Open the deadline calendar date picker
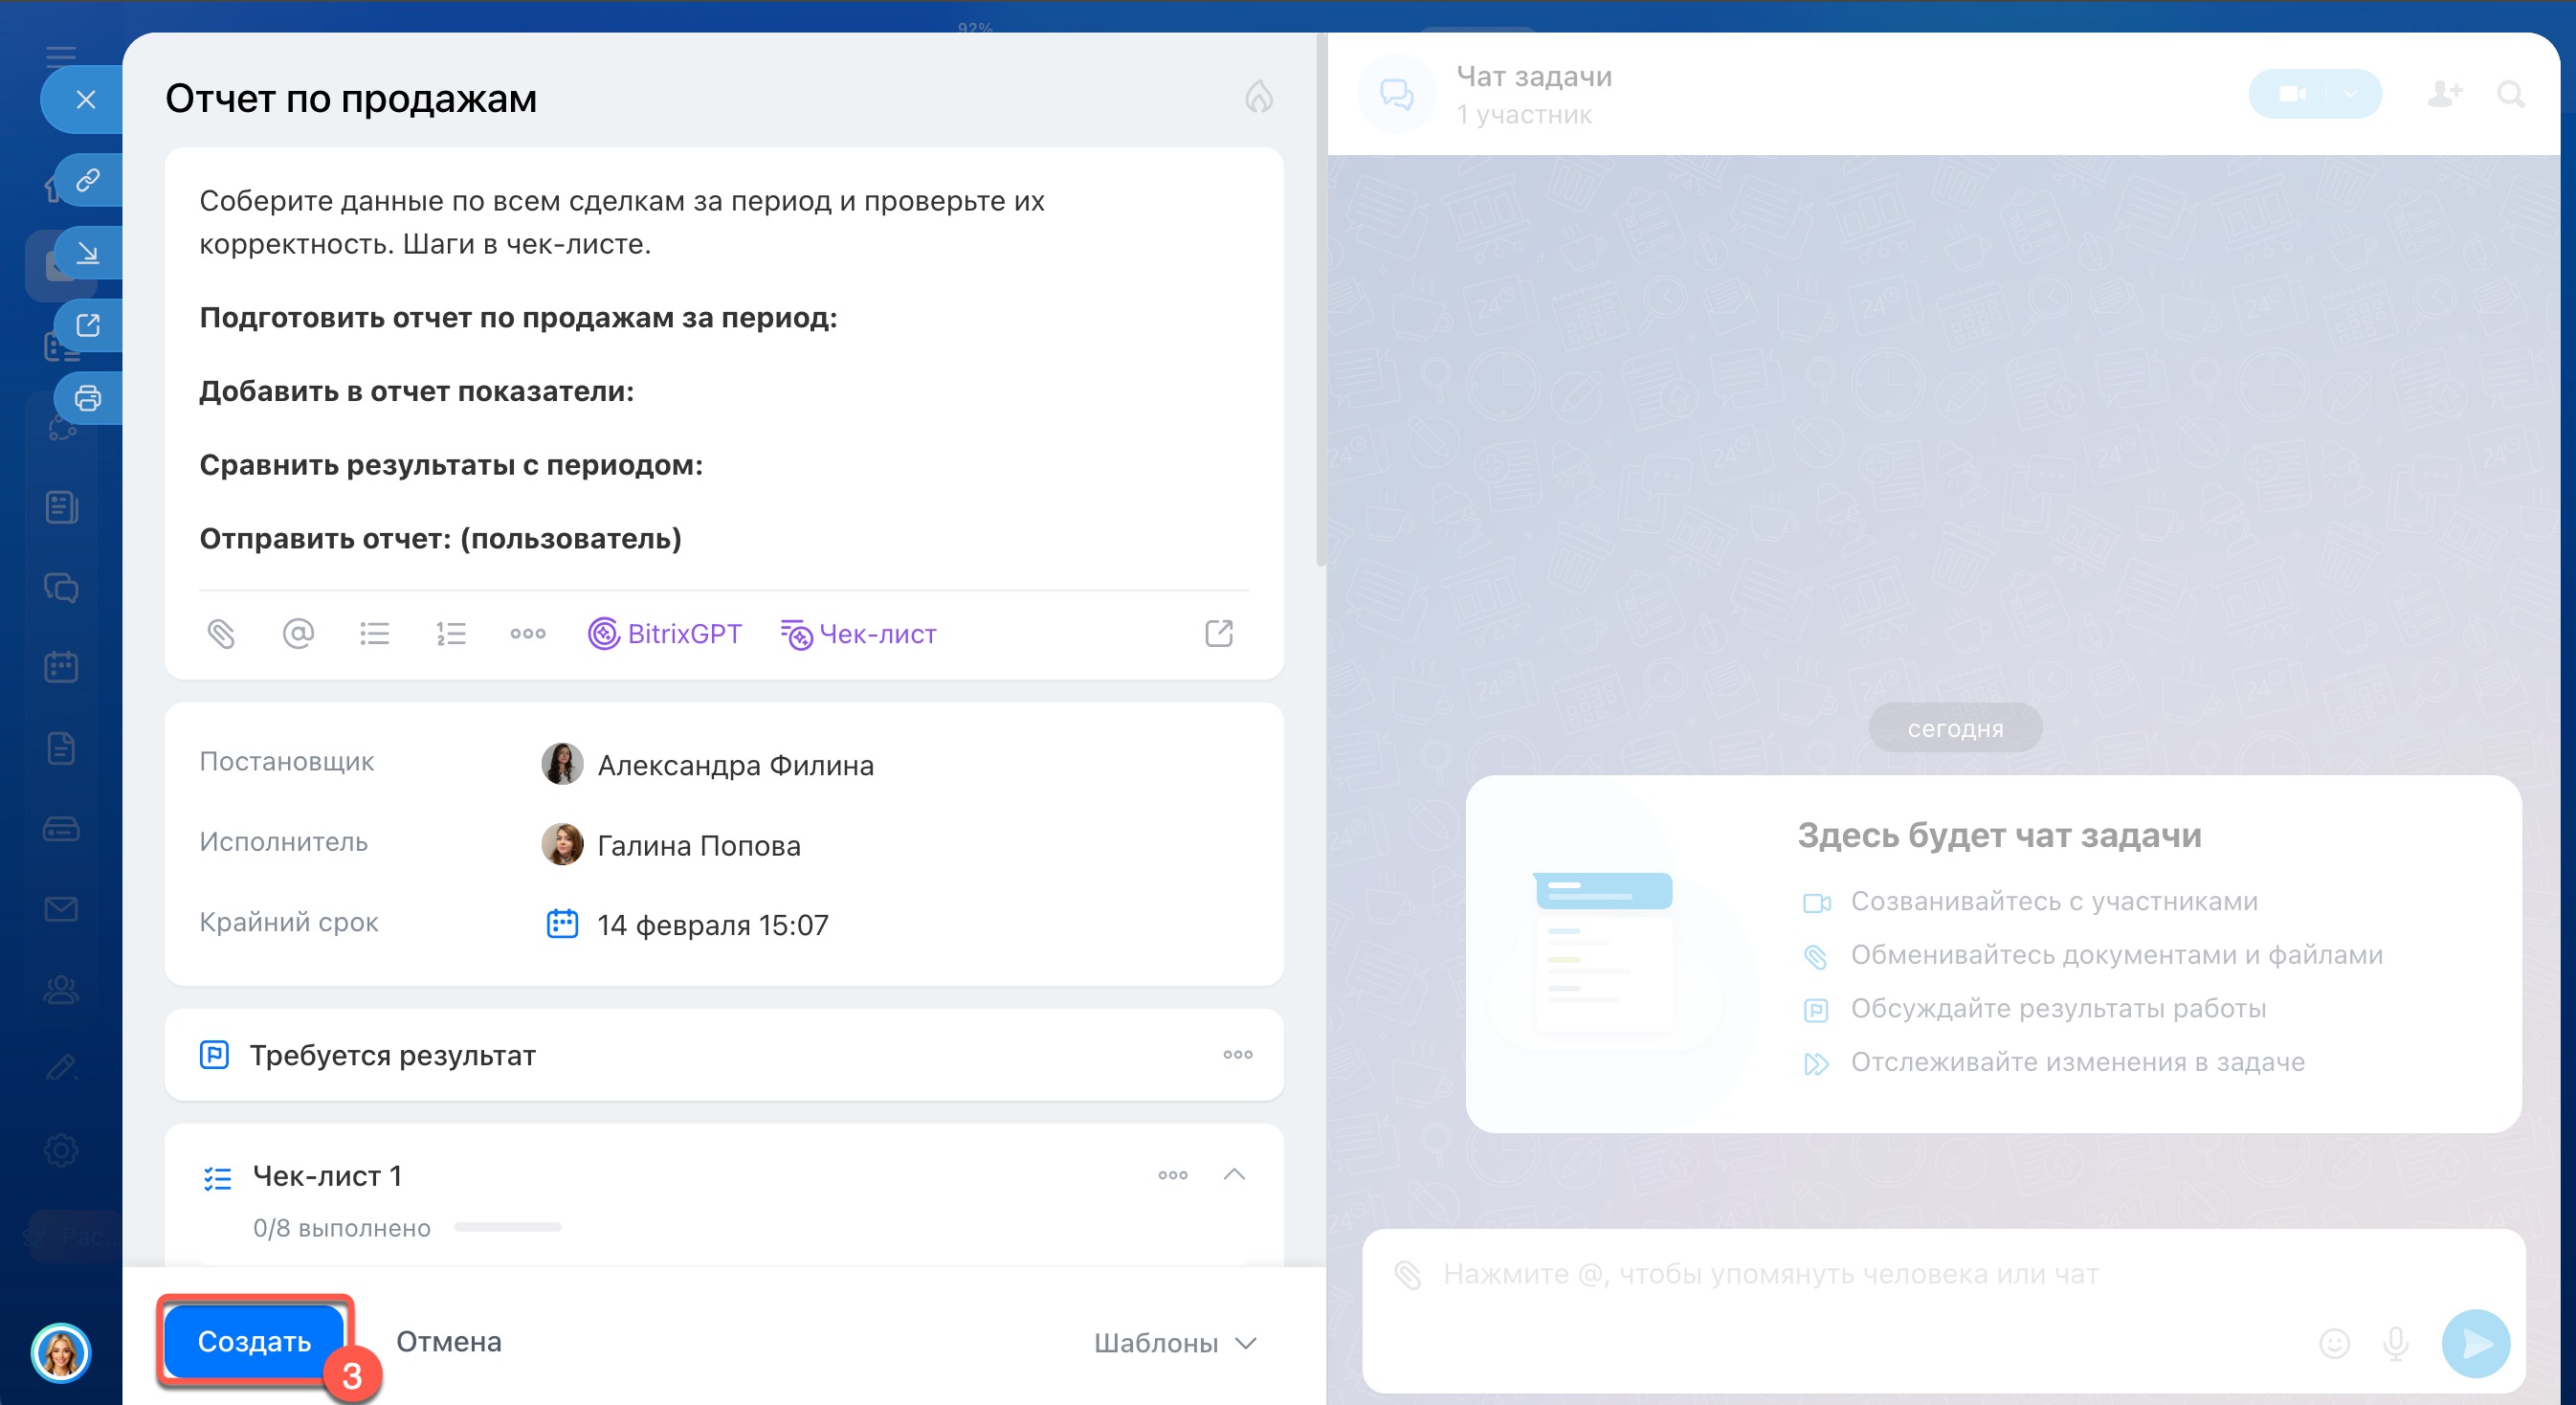 [562, 924]
